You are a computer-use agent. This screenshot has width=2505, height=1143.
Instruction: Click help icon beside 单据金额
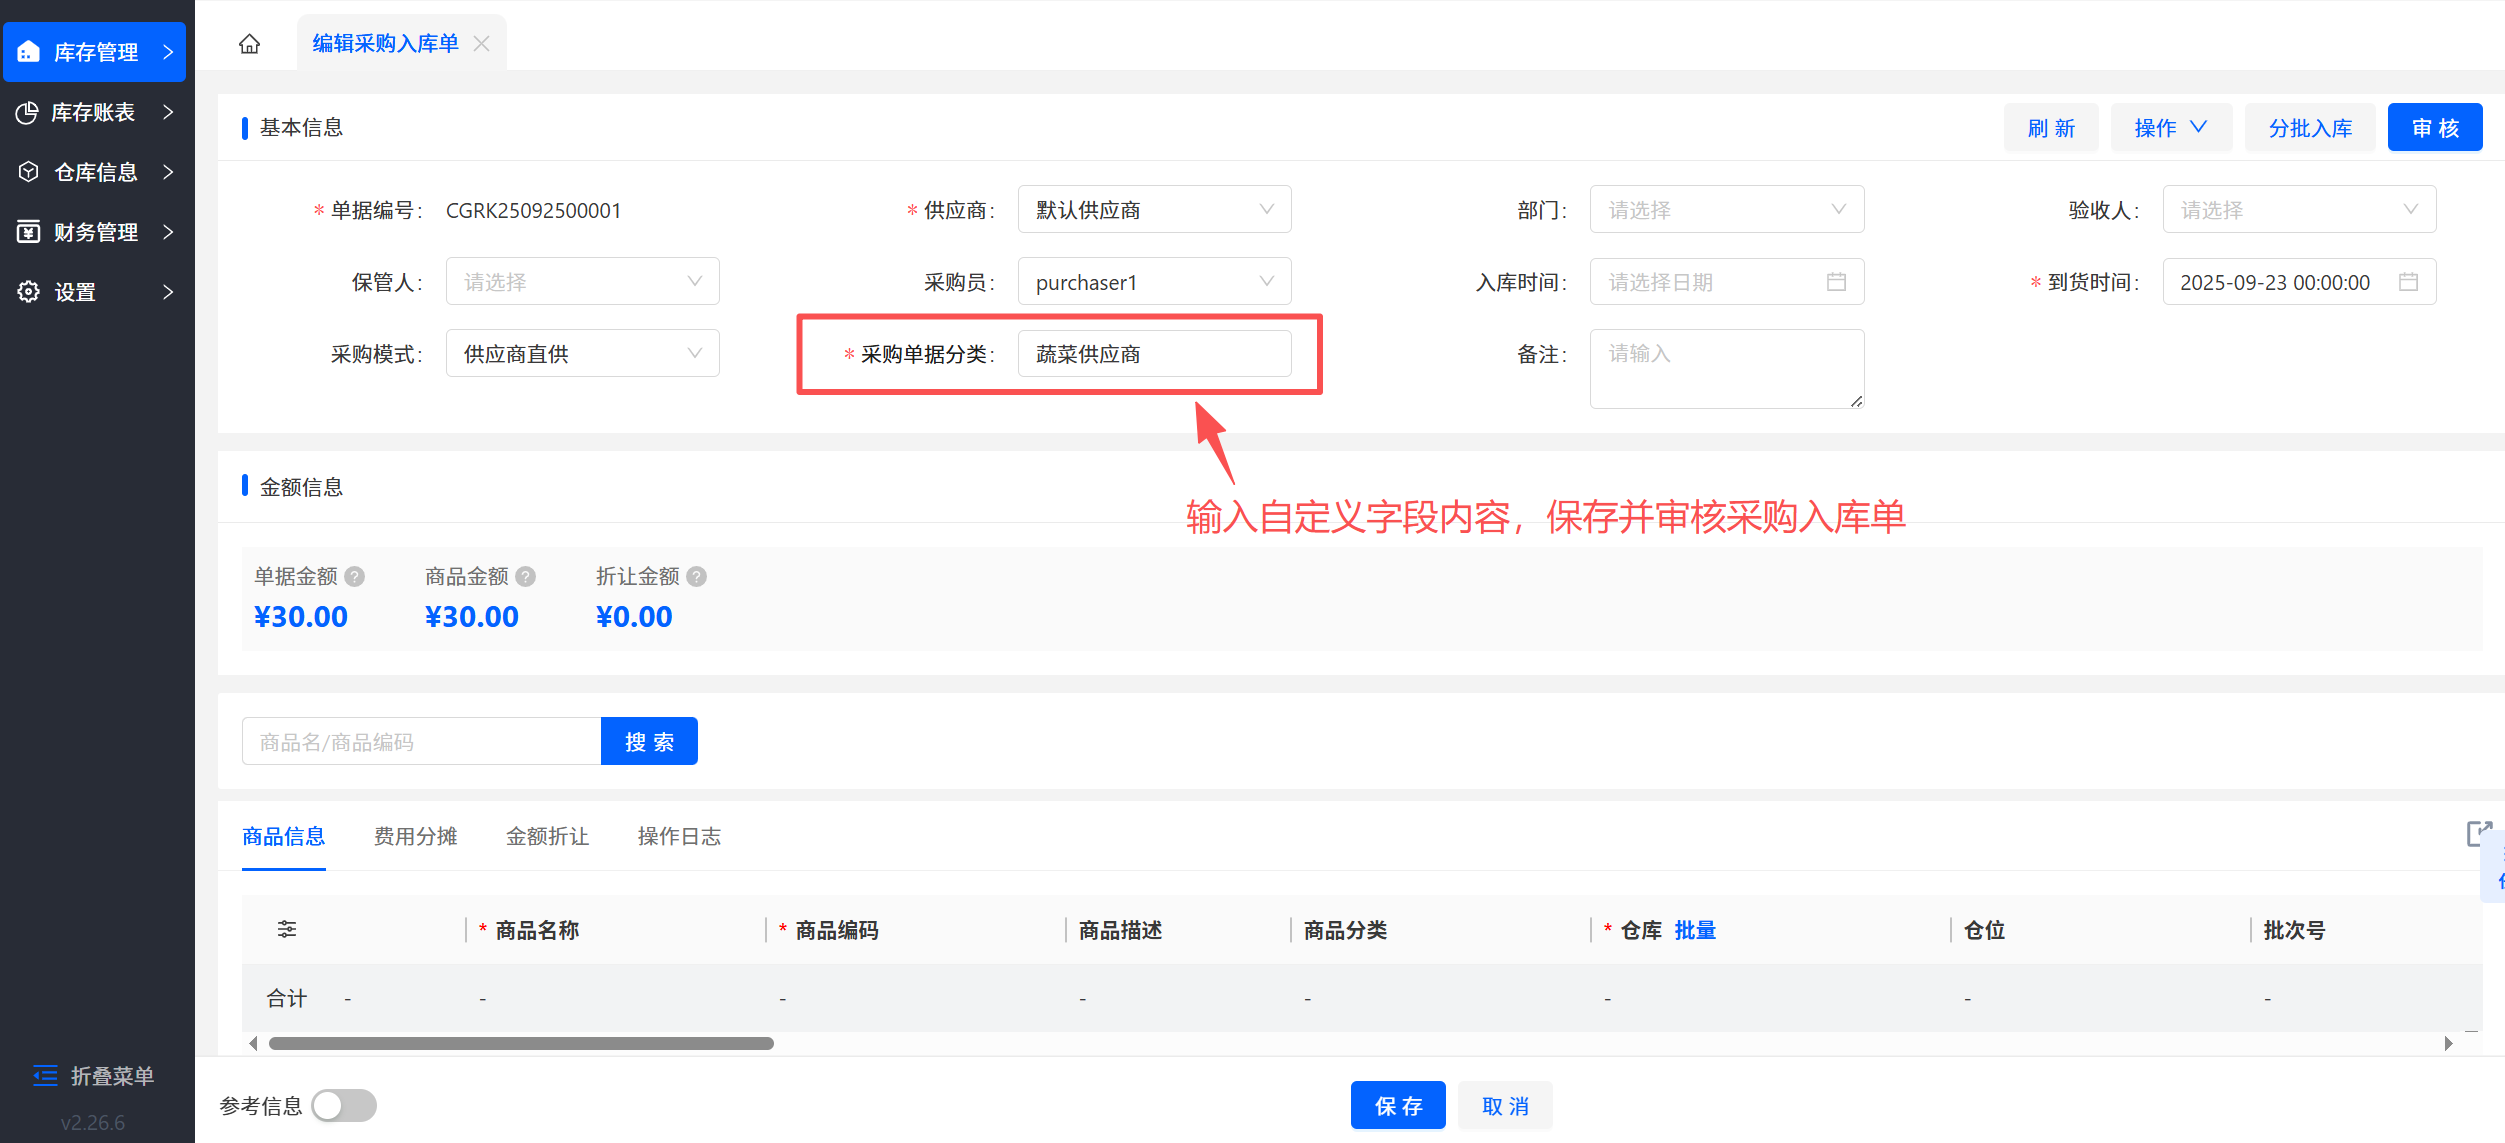(x=355, y=577)
